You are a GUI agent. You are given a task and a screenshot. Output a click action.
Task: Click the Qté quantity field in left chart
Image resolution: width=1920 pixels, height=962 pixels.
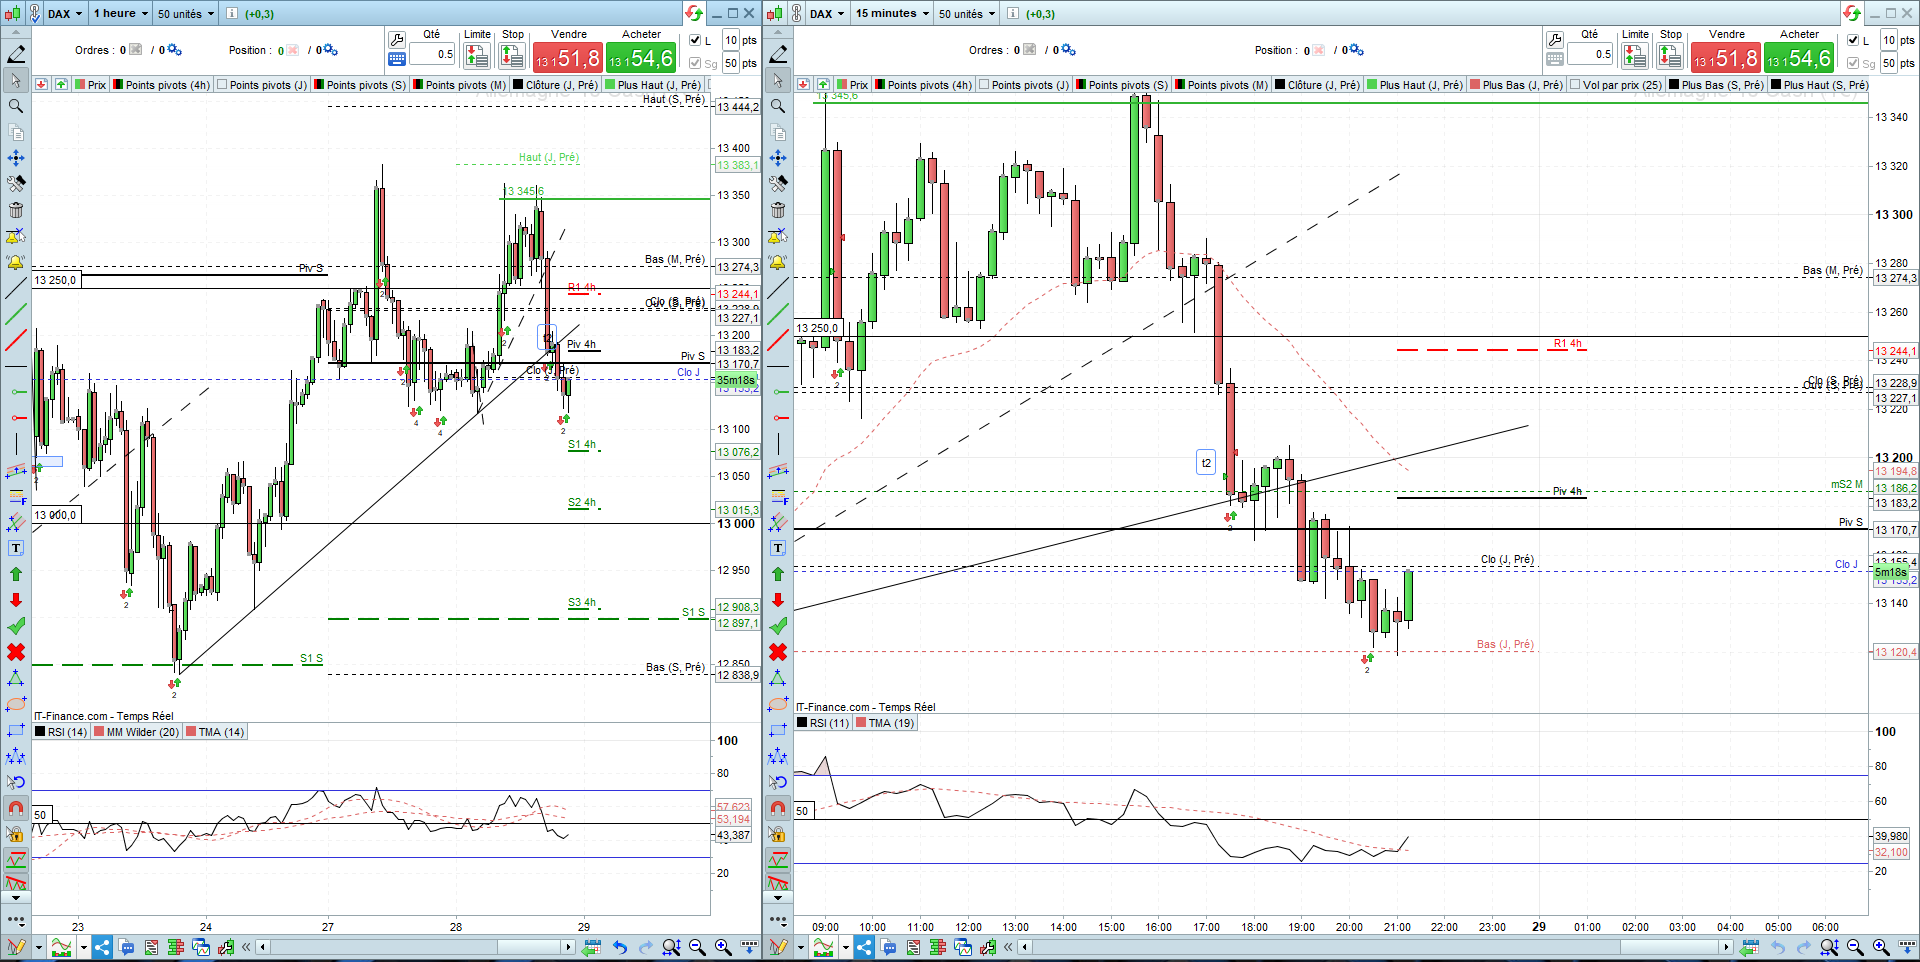pos(432,54)
